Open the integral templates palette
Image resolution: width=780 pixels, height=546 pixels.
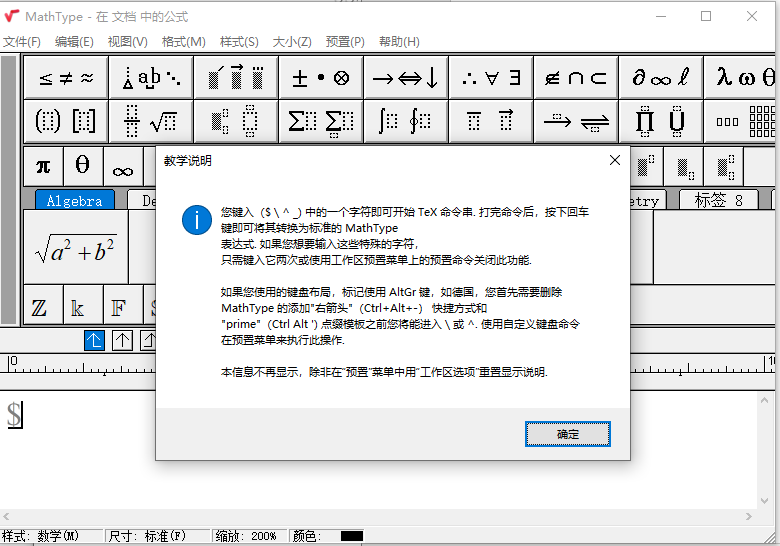tap(406, 121)
